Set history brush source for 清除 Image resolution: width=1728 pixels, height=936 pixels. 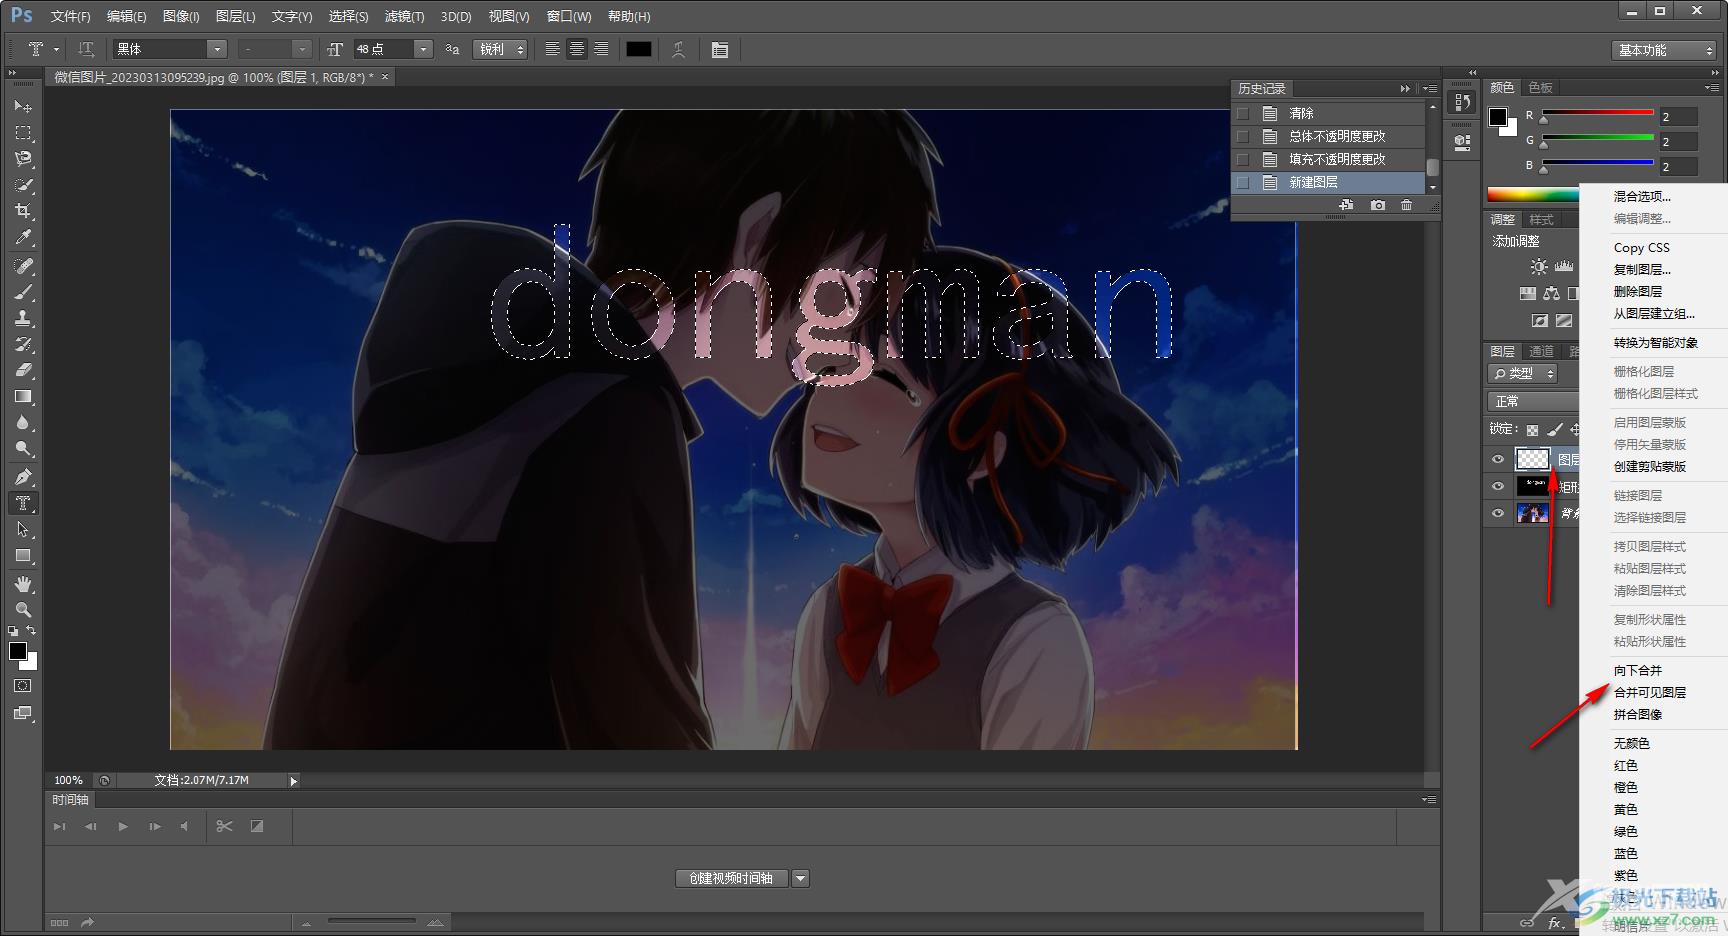pos(1243,113)
